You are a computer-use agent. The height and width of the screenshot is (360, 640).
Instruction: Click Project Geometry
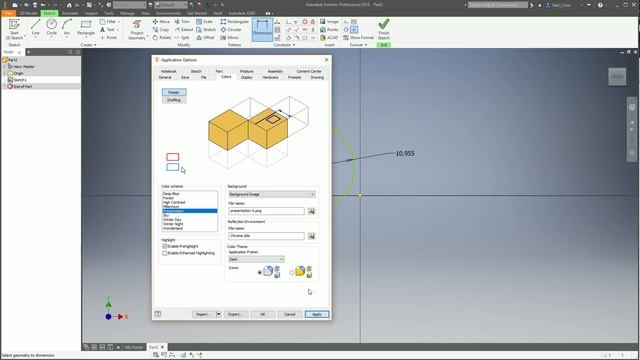click(x=137, y=30)
